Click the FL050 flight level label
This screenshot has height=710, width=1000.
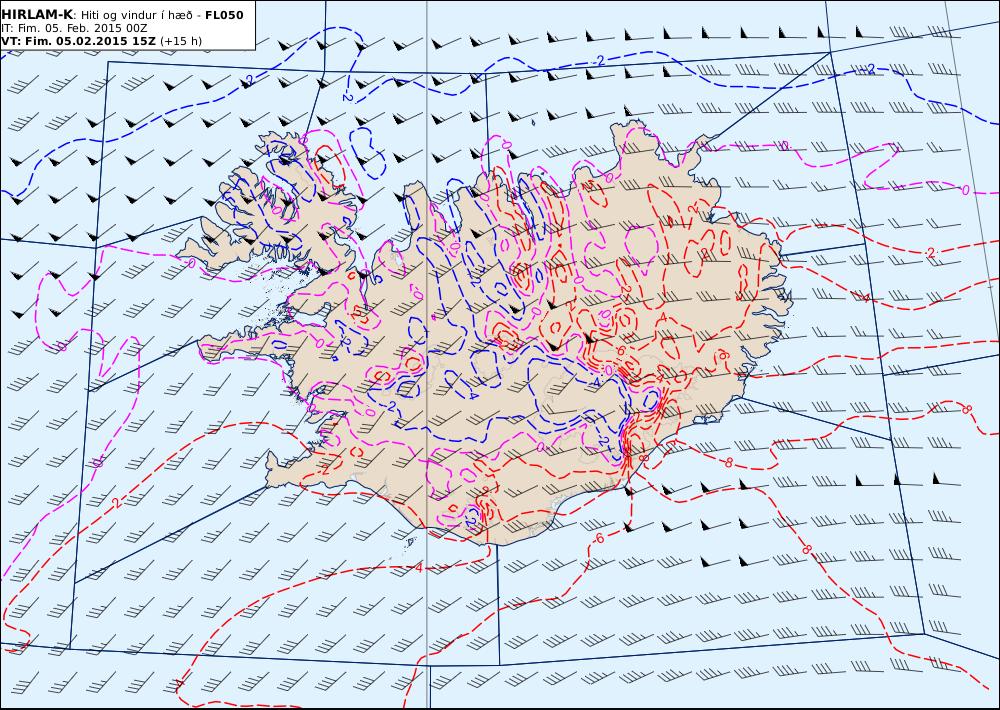pos(224,15)
